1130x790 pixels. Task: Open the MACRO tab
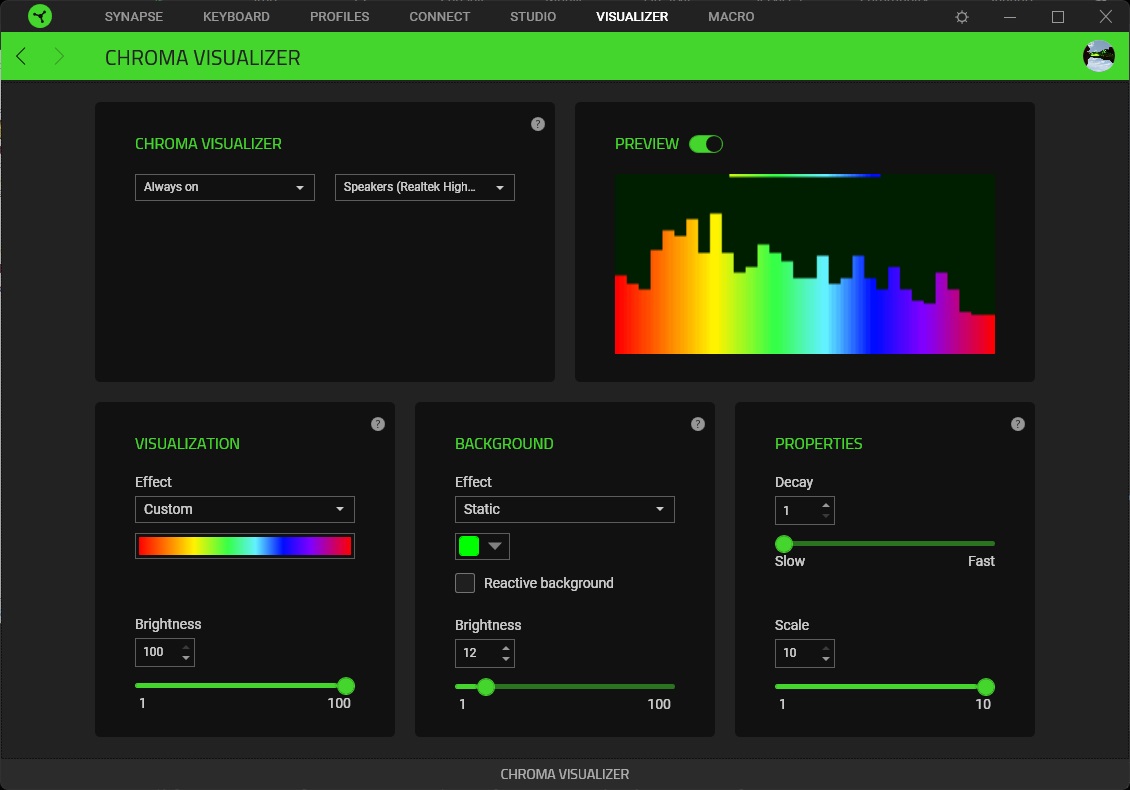731,17
